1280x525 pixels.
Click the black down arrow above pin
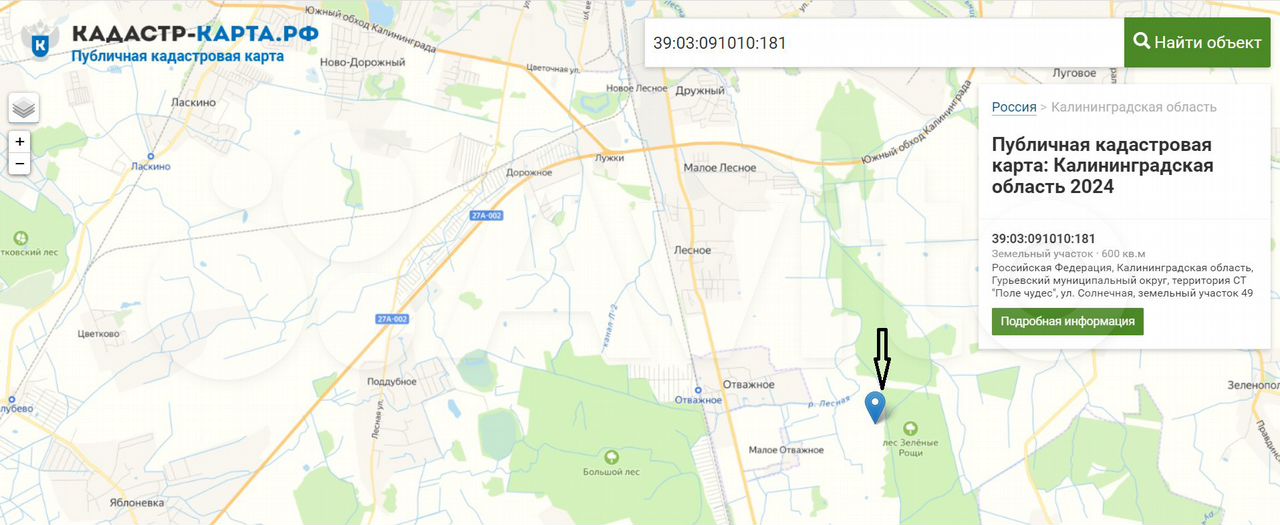coord(881,358)
